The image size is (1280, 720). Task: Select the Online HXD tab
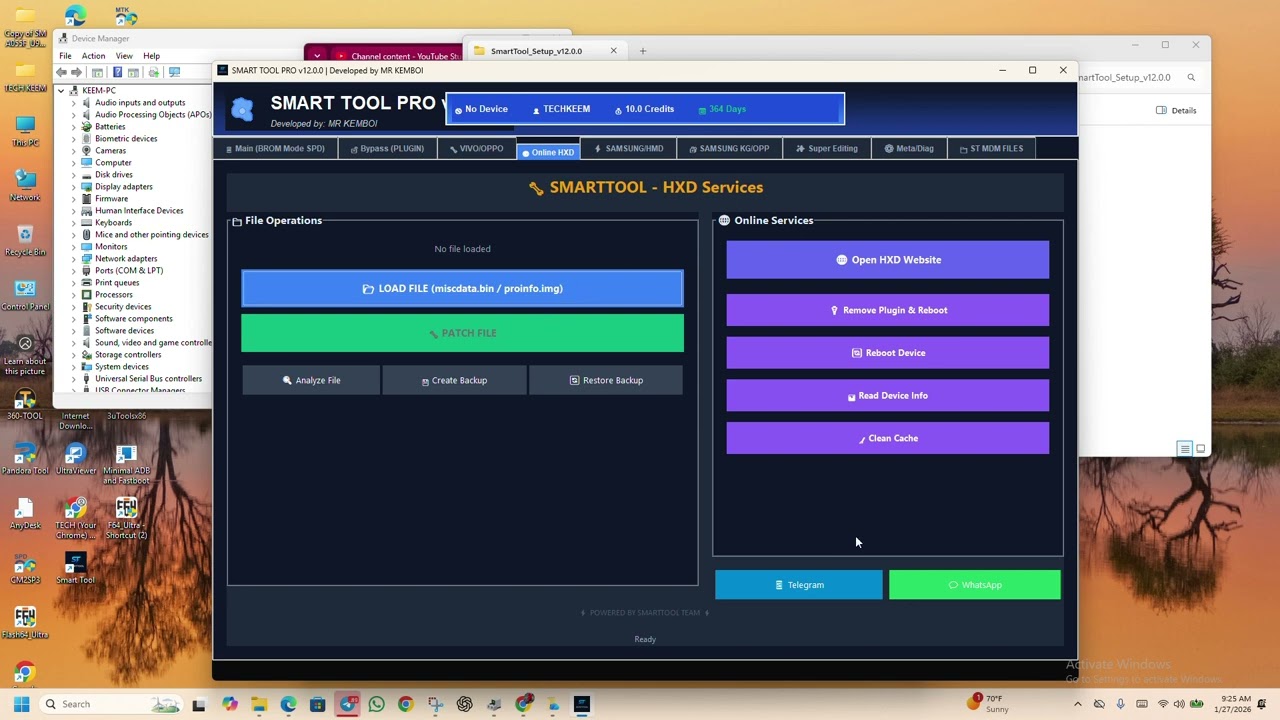click(548, 152)
